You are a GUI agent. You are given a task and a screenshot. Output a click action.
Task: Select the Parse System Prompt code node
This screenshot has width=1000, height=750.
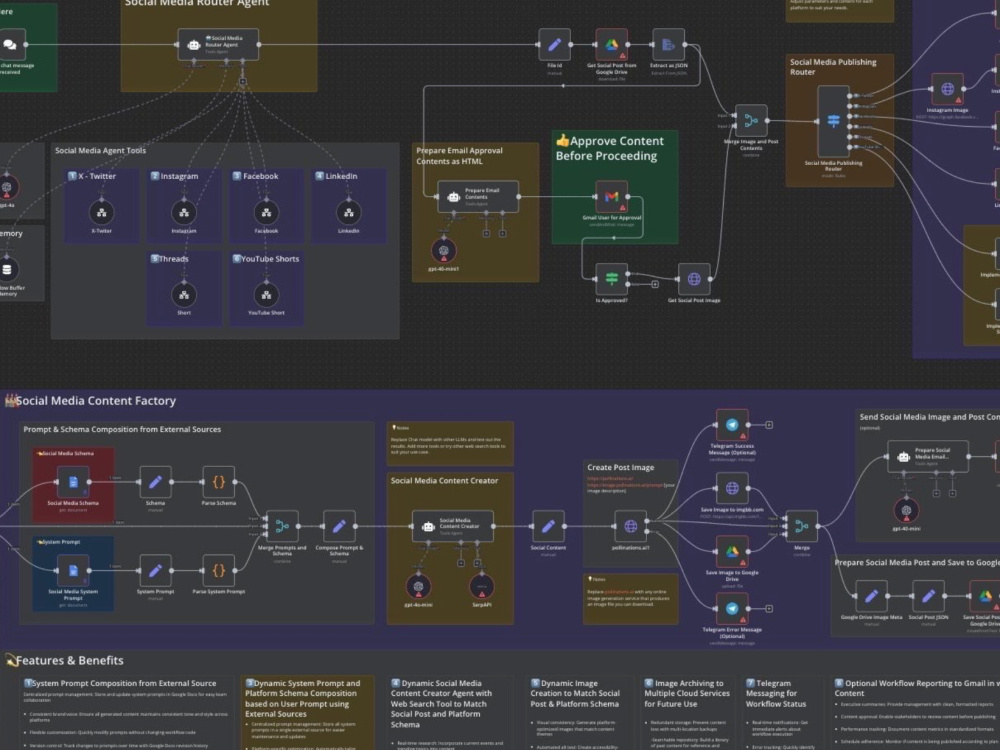(218, 571)
